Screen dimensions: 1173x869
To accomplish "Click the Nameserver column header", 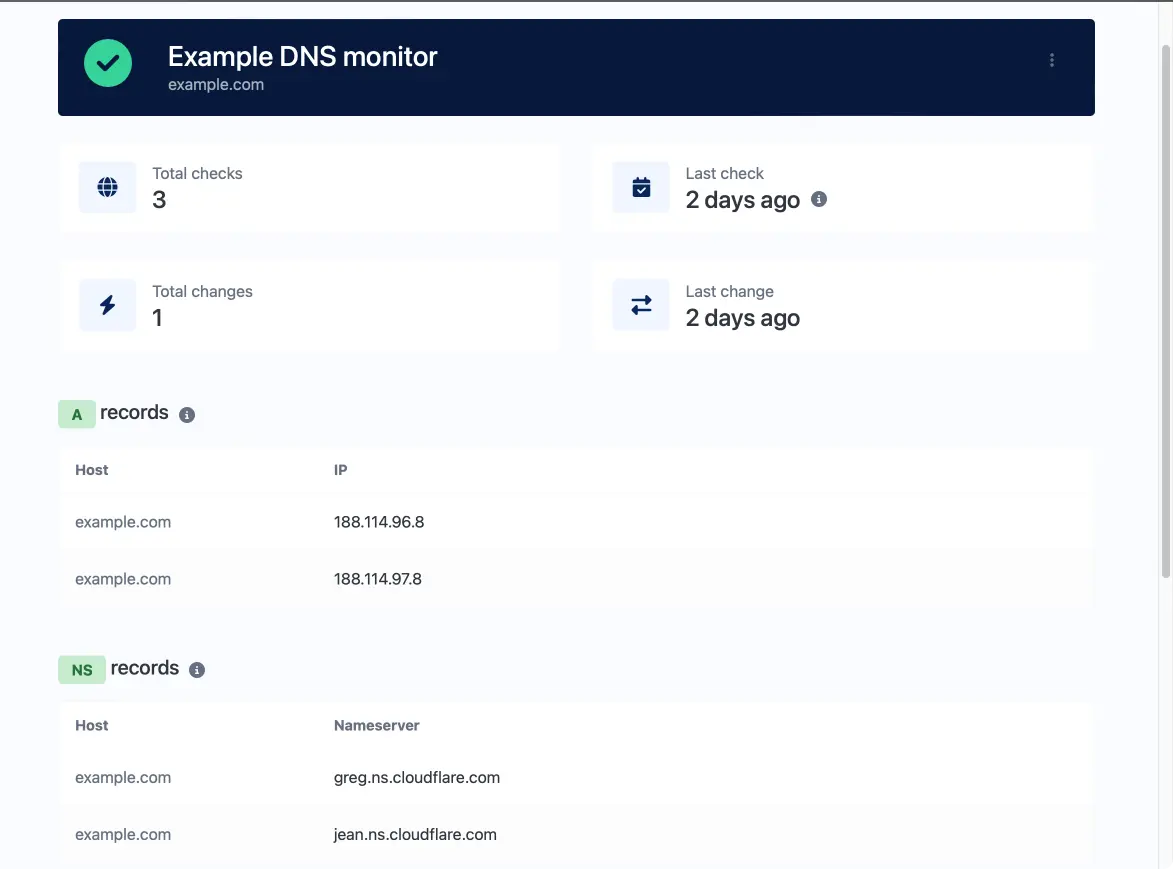I will click(x=376, y=726).
